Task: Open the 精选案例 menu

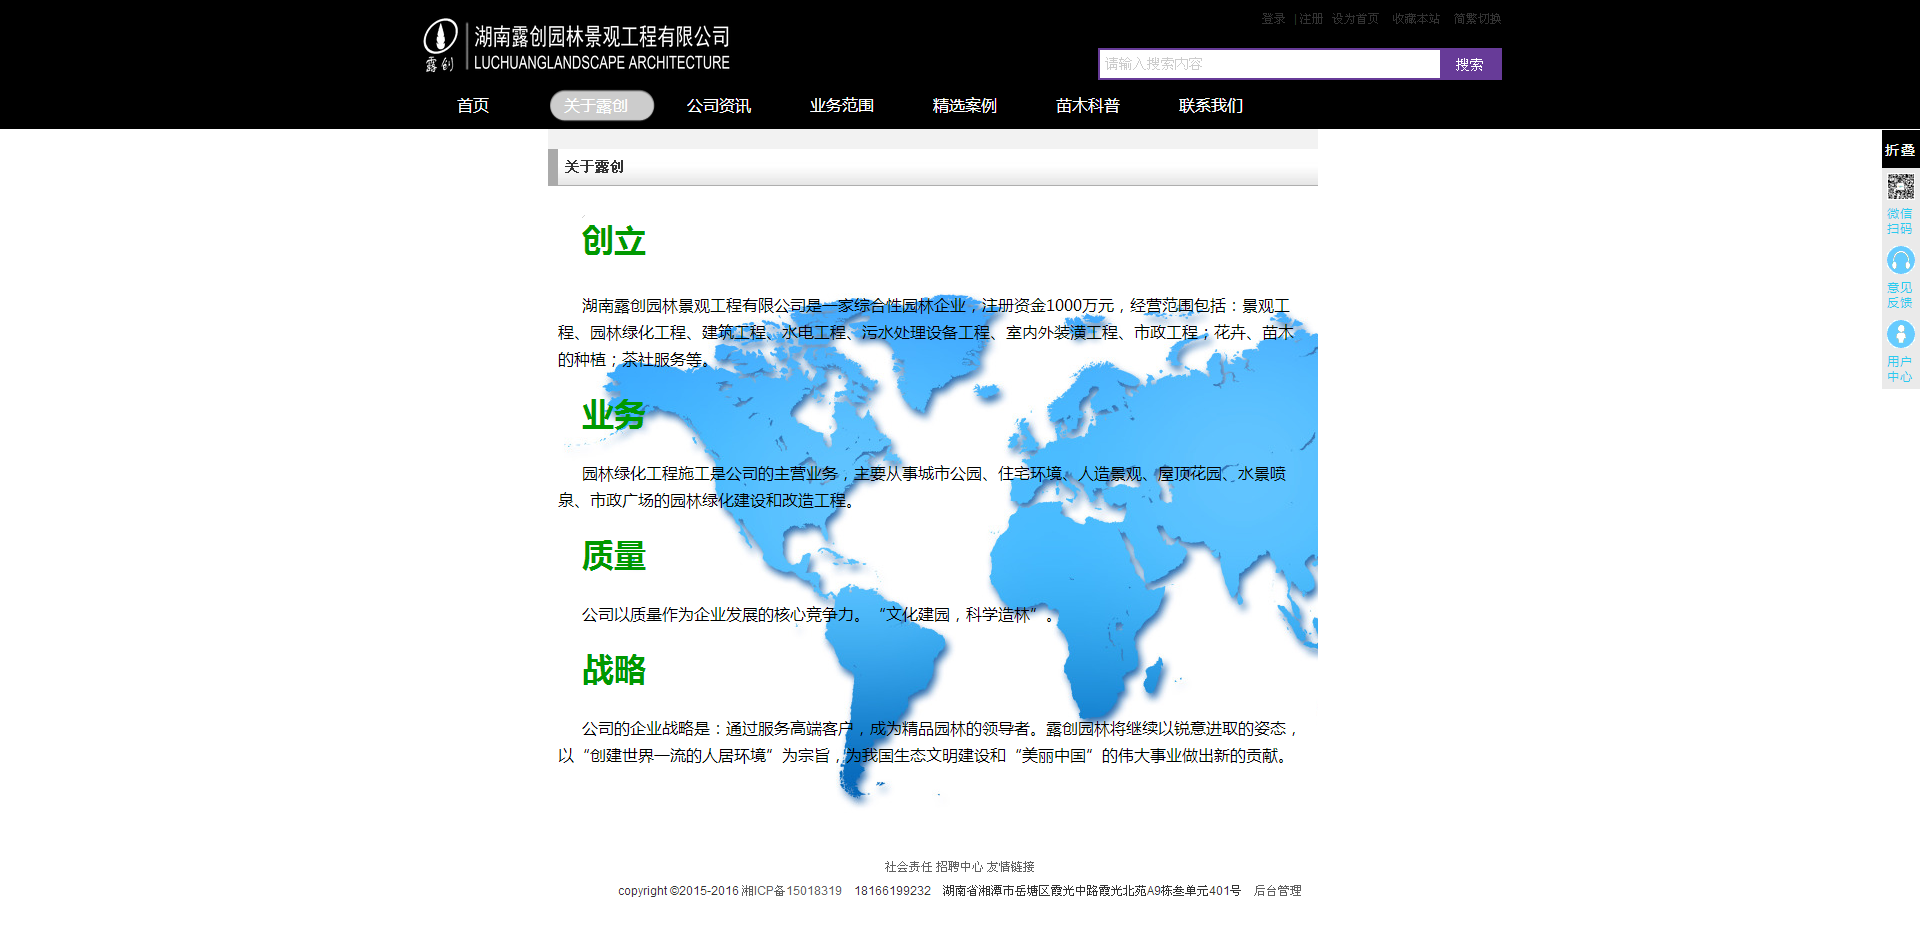Action: (x=964, y=105)
